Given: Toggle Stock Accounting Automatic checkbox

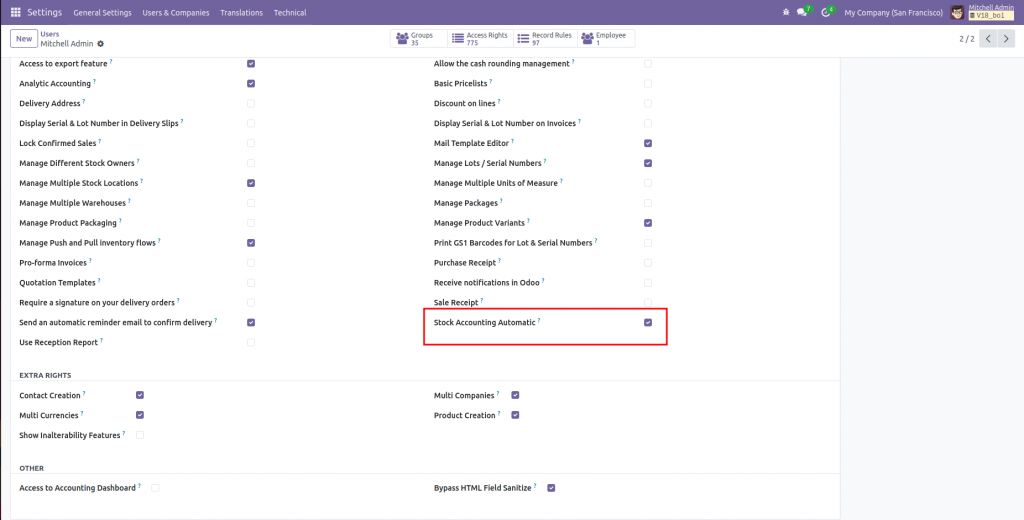Looking at the screenshot, I should 648,323.
